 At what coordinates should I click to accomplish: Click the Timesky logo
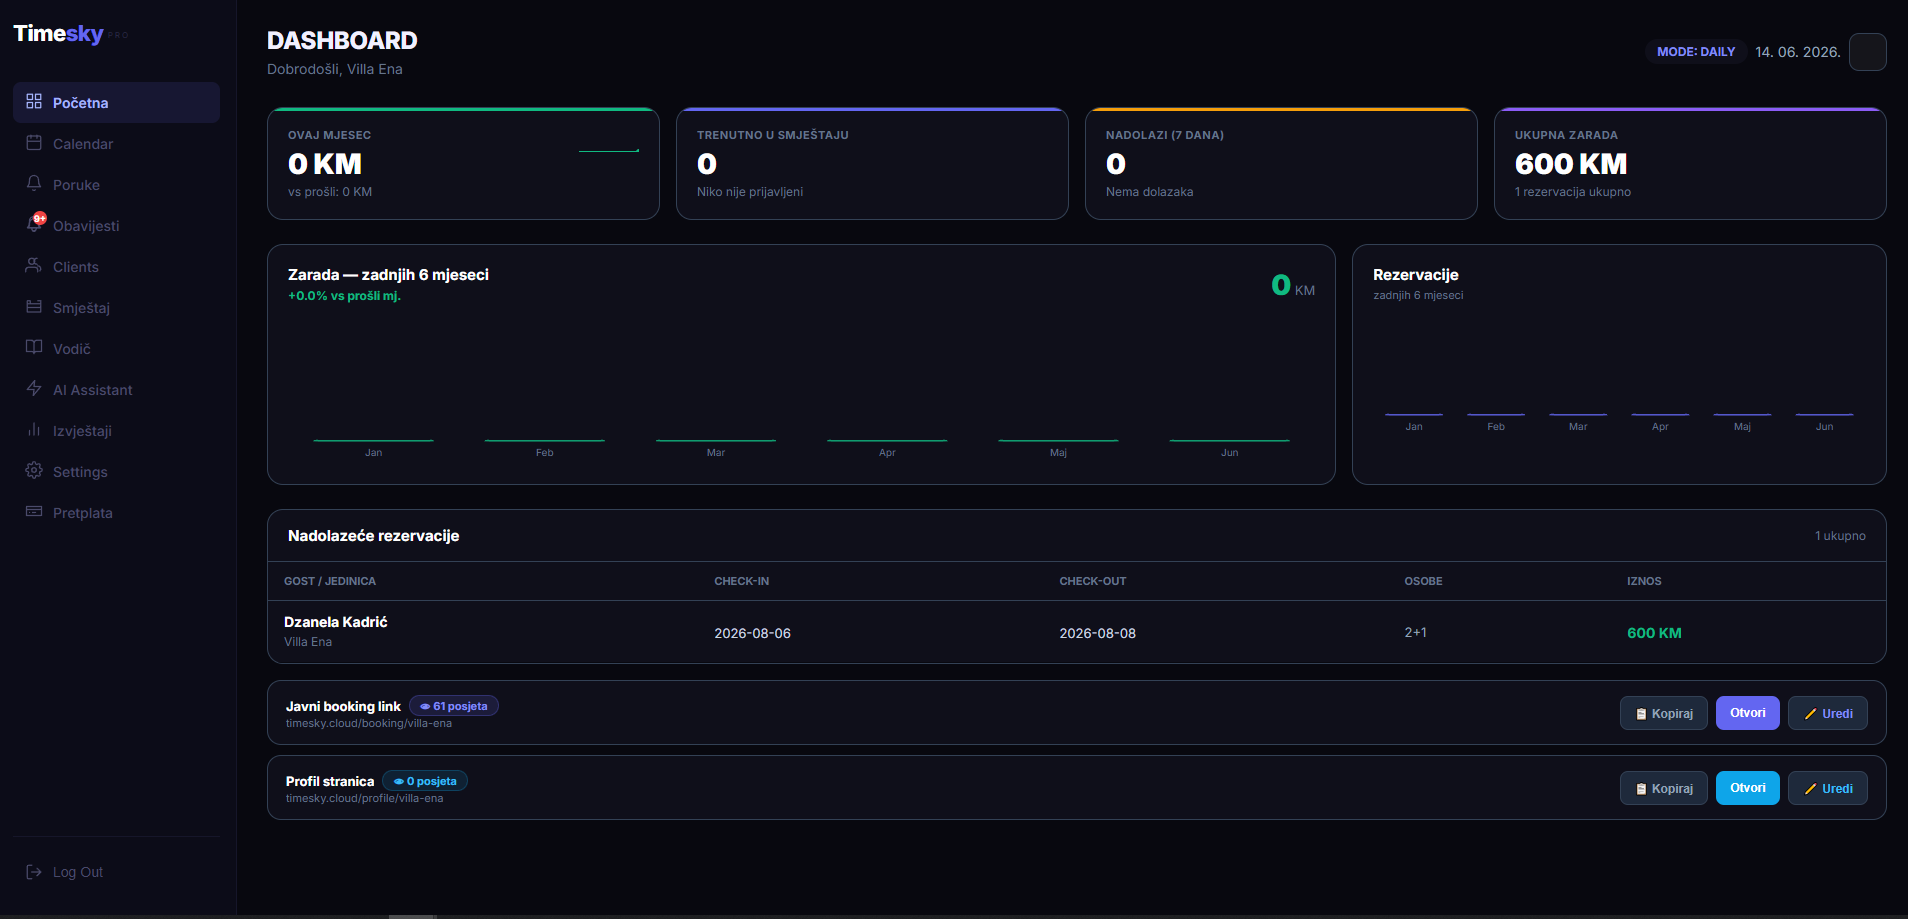(x=70, y=33)
